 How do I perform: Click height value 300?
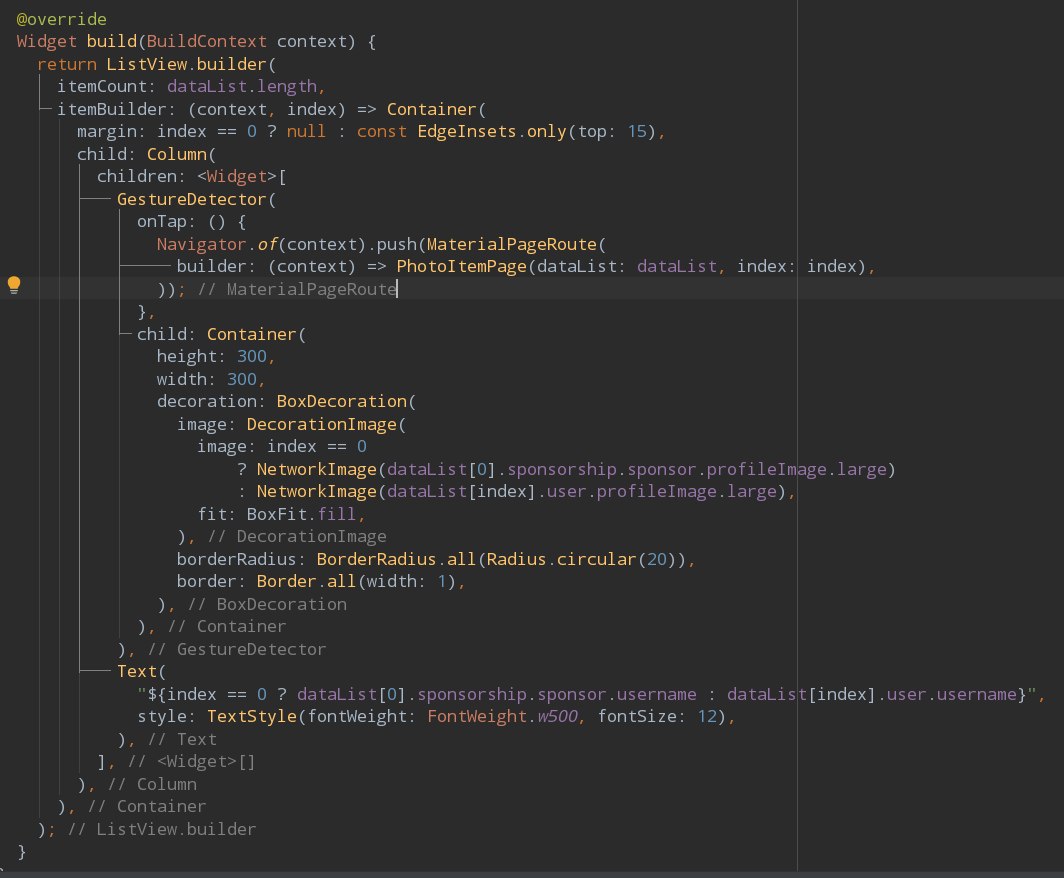(252, 356)
